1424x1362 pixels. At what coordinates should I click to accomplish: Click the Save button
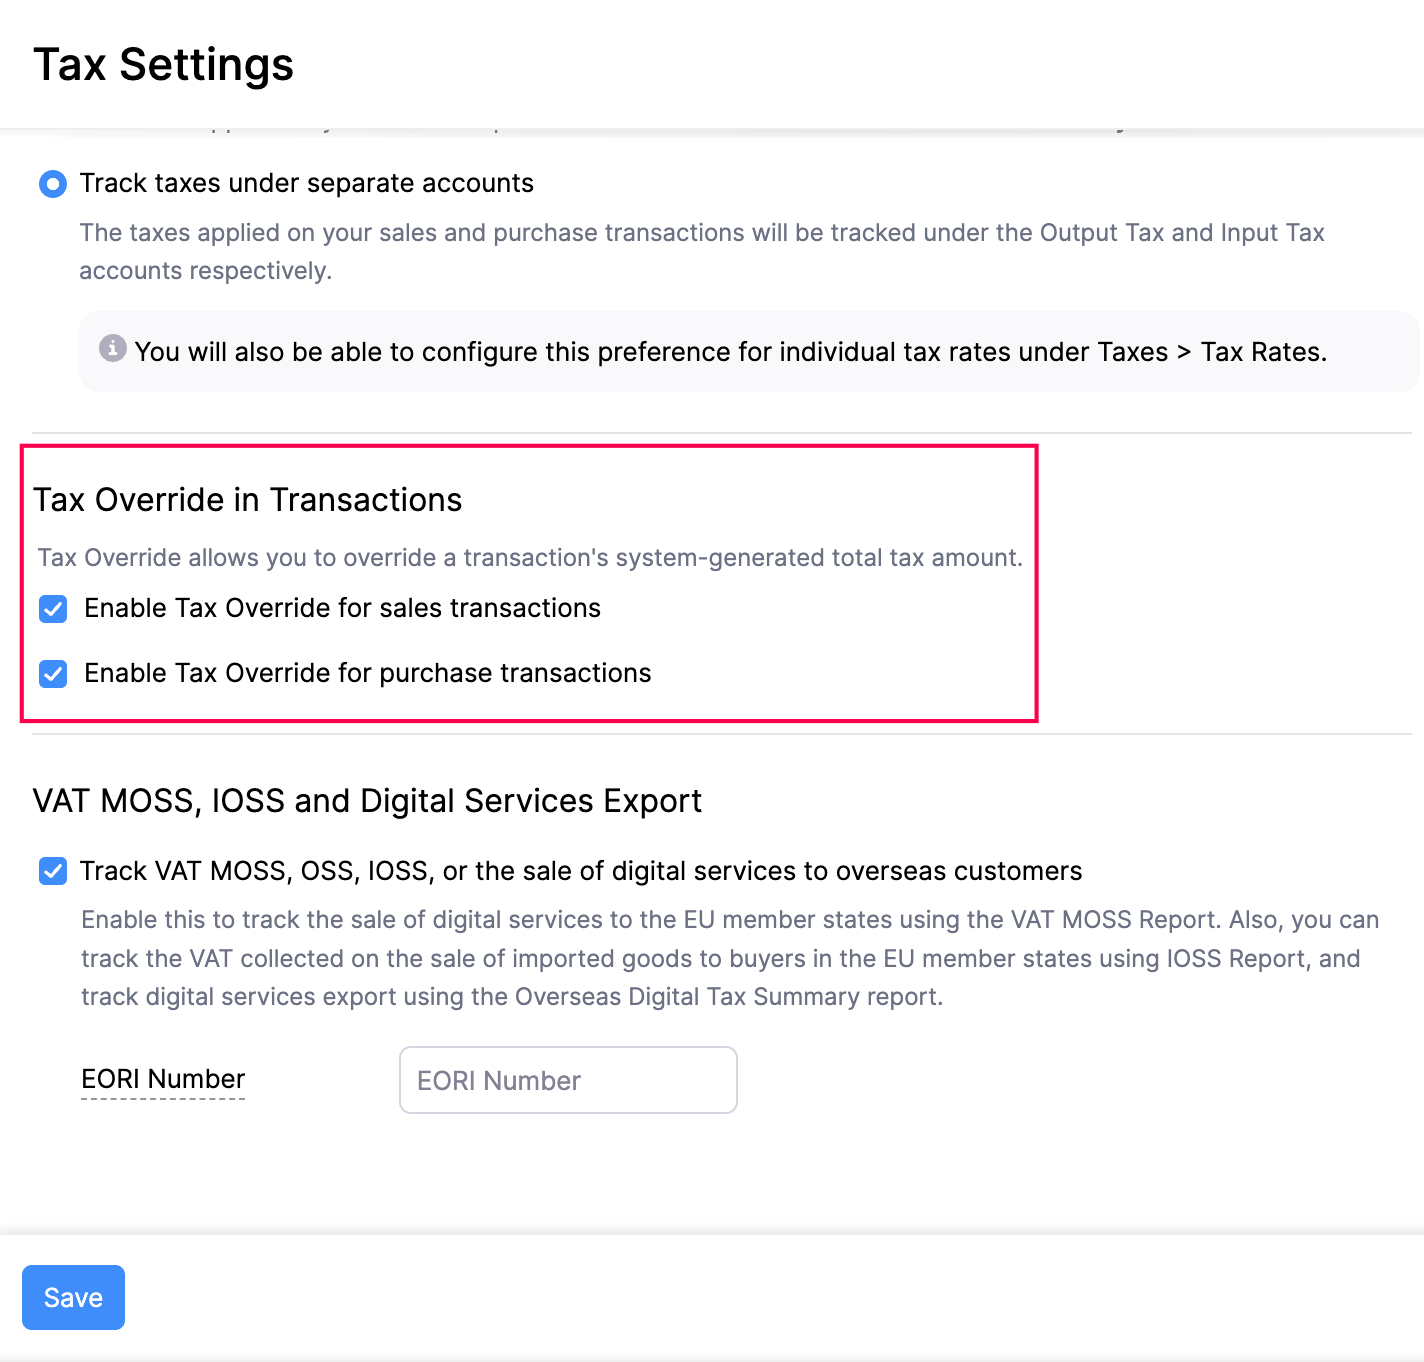point(73,1297)
